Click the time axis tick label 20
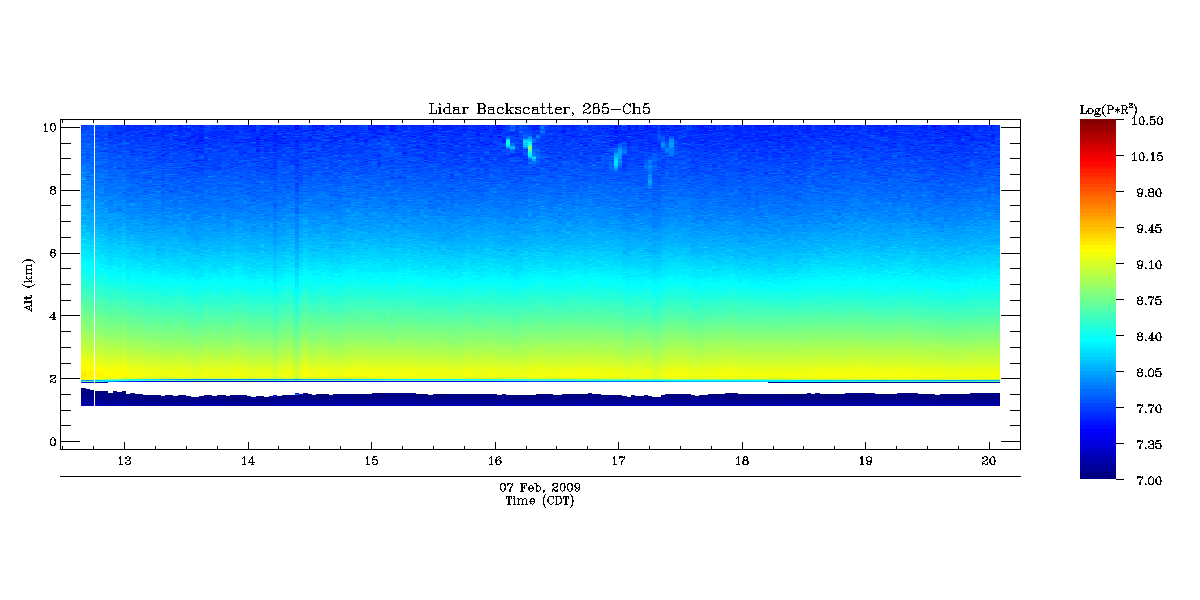1200x600 pixels. click(x=989, y=461)
